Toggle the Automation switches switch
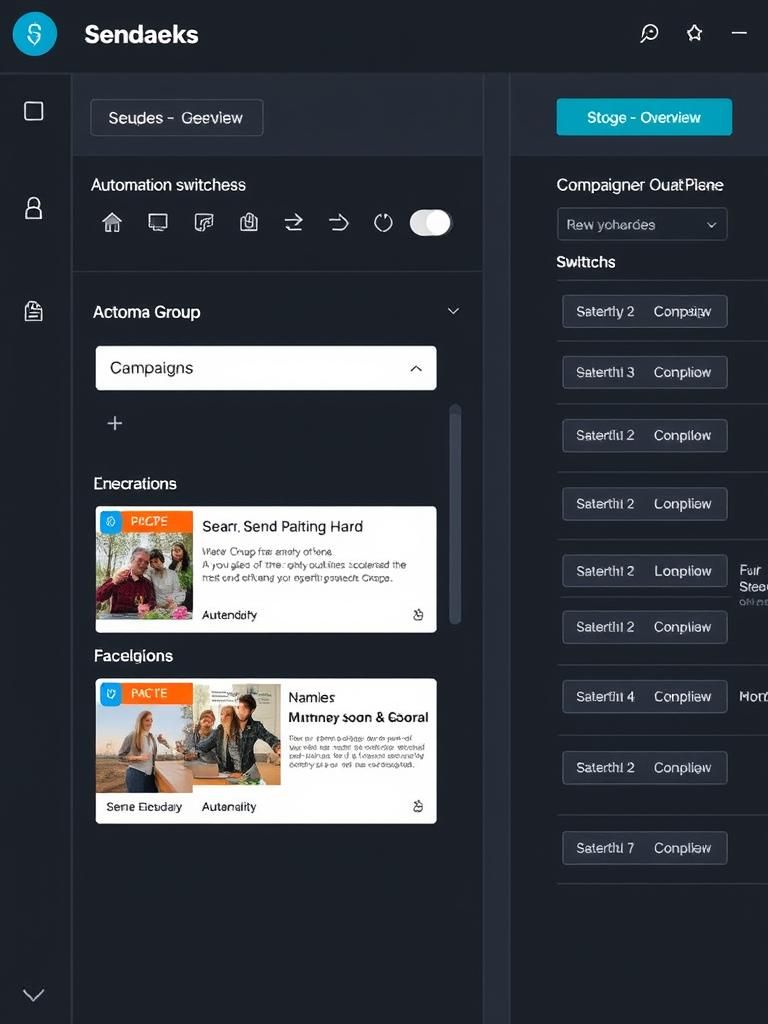 click(x=430, y=223)
